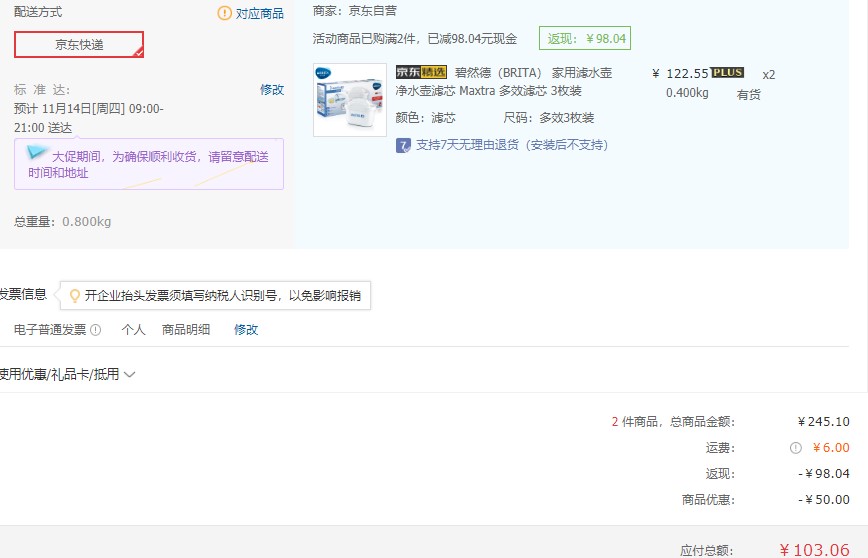Open the 碧然德 (BRITA) 家用滤水壶 product title
Screen dimensions: 868x558
[504, 81]
